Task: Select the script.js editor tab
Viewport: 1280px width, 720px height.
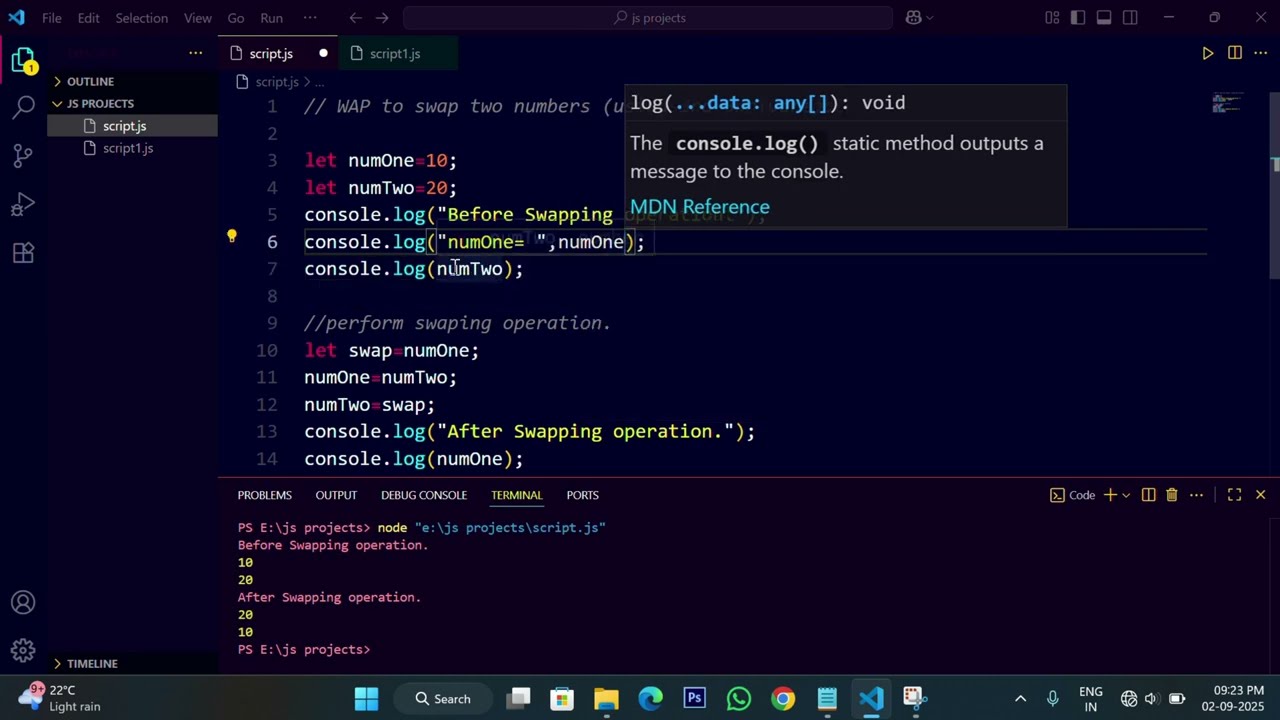Action: [278, 53]
